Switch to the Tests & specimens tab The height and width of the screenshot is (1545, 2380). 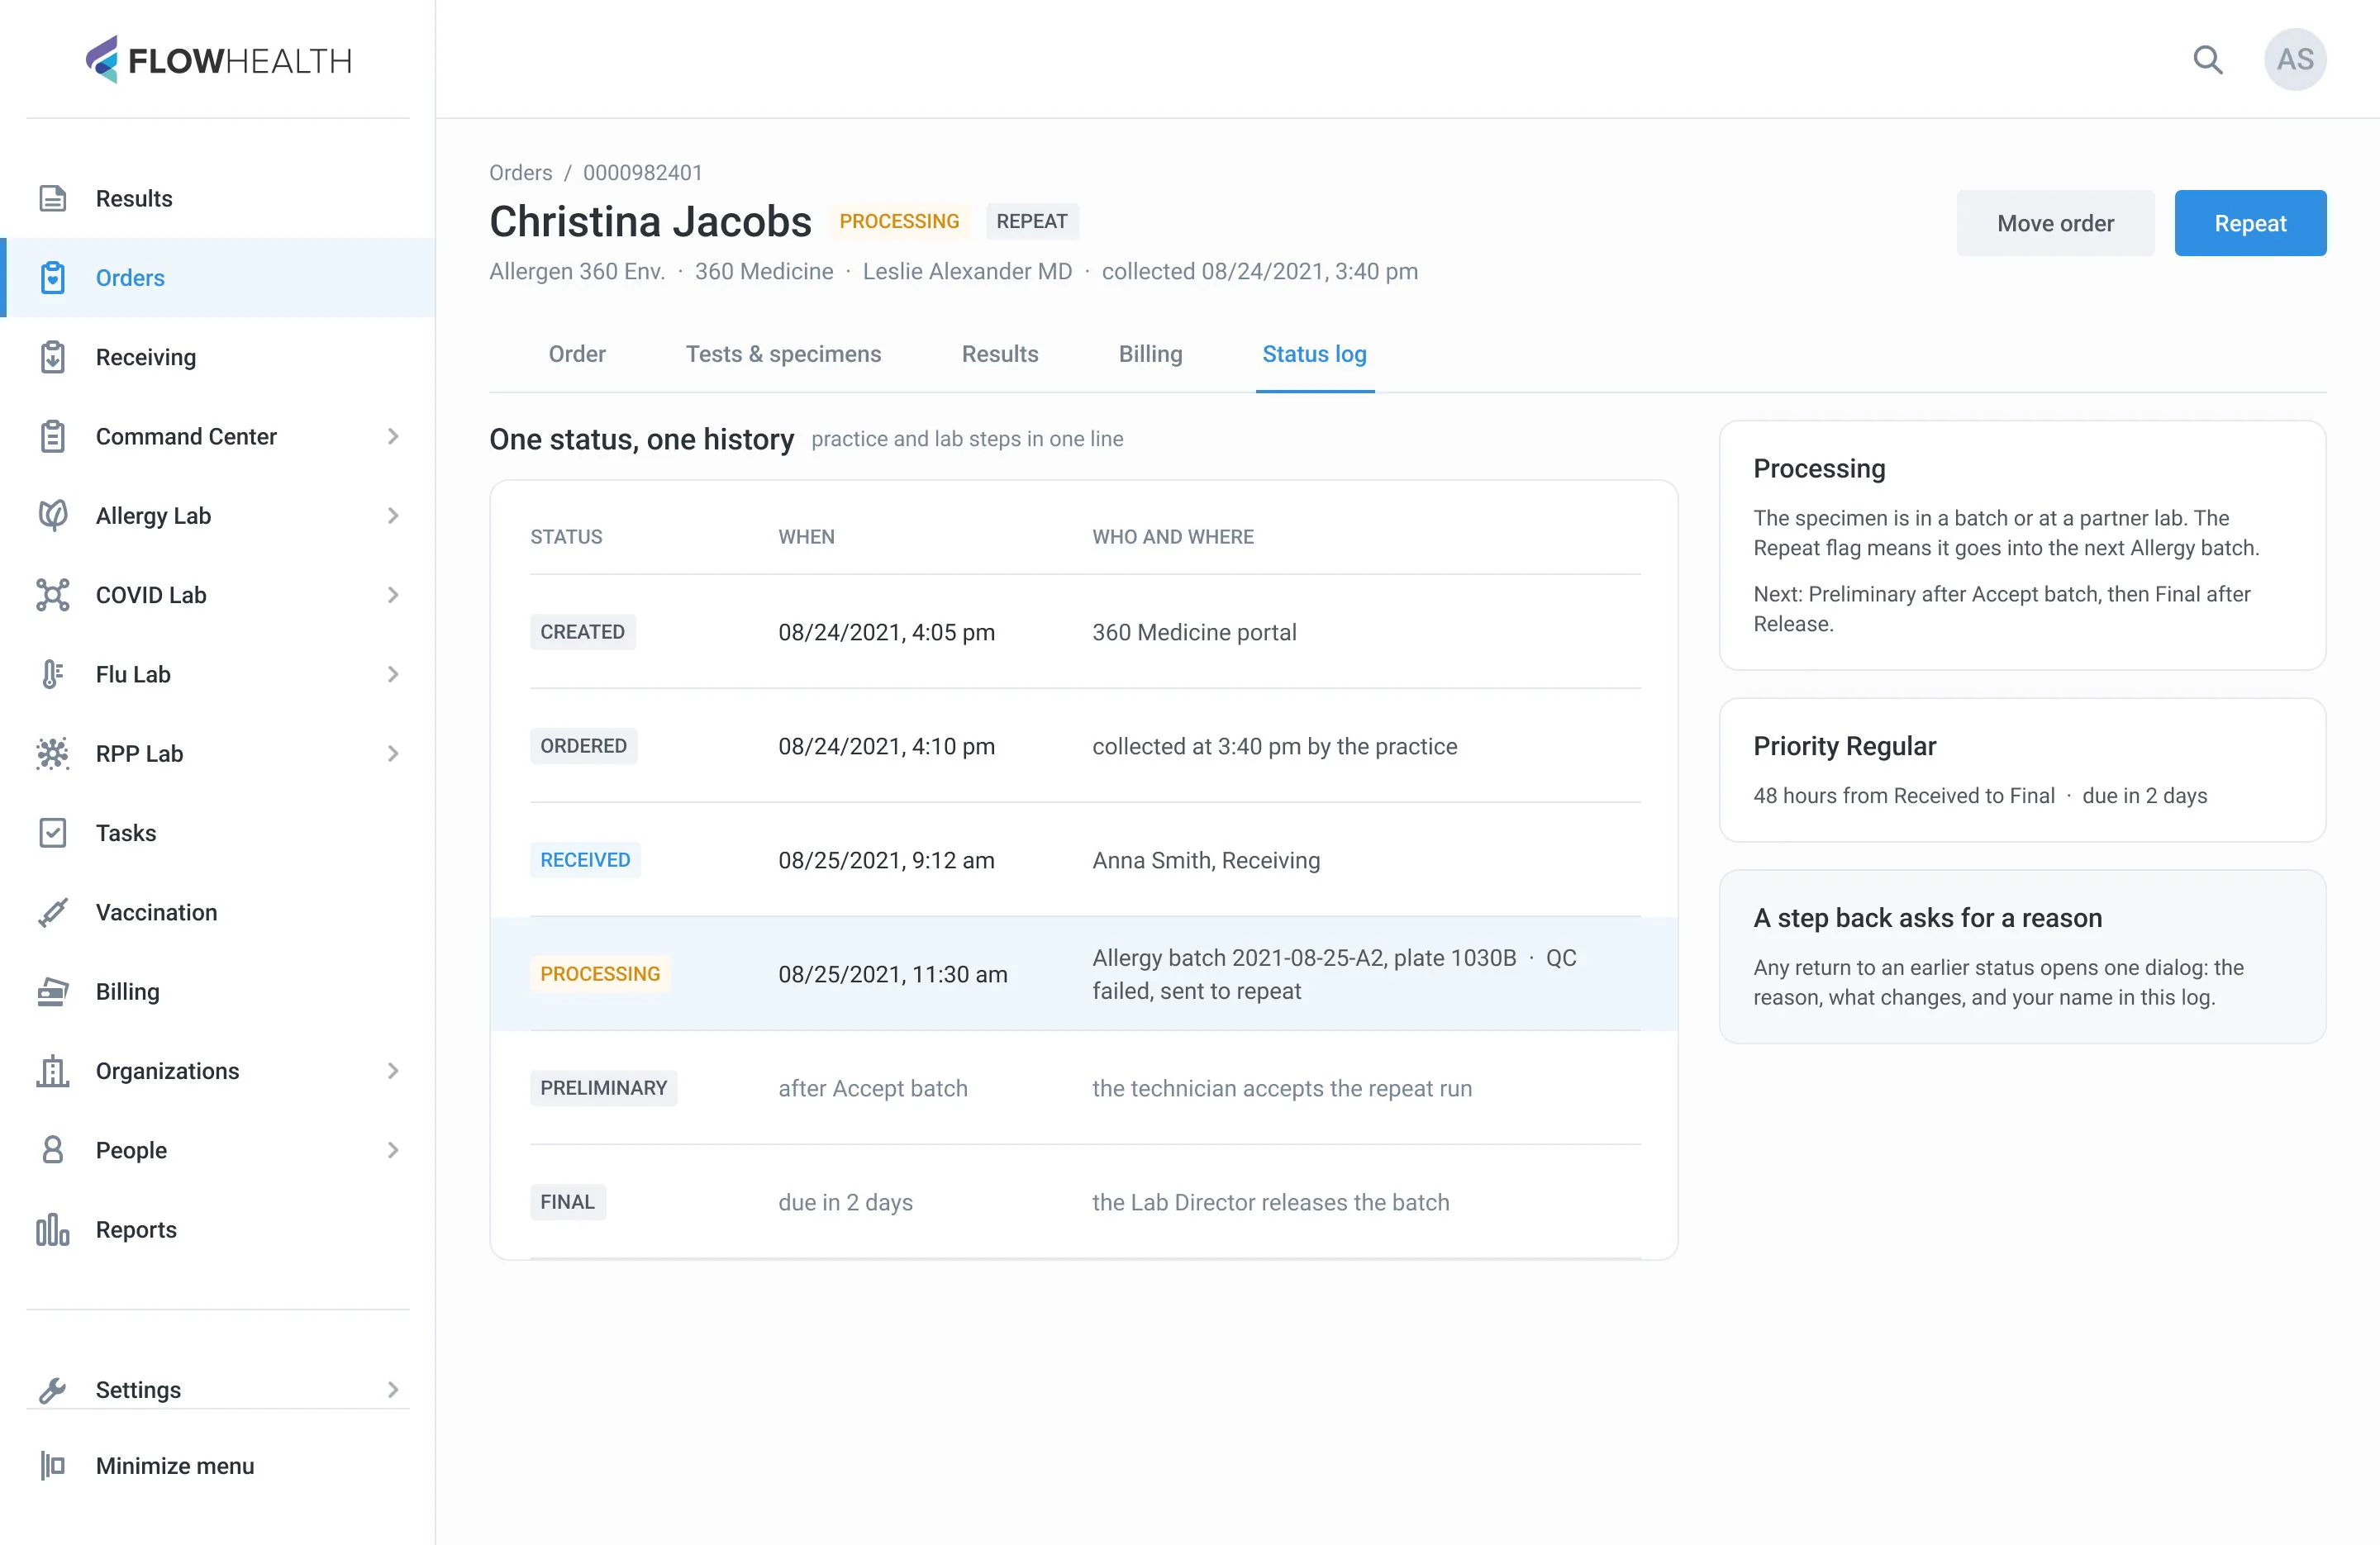pos(783,354)
